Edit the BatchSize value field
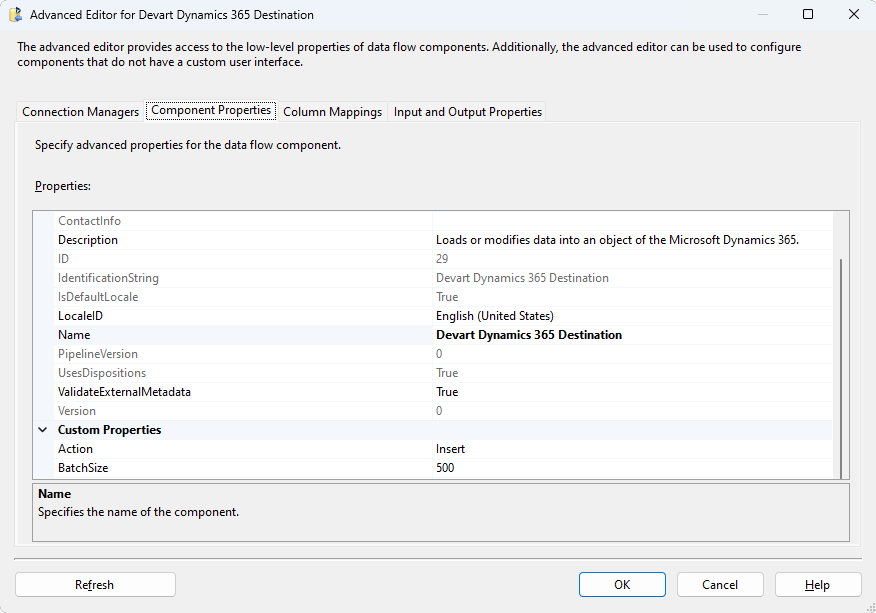Screen dimensions: 876x613 pos(630,468)
